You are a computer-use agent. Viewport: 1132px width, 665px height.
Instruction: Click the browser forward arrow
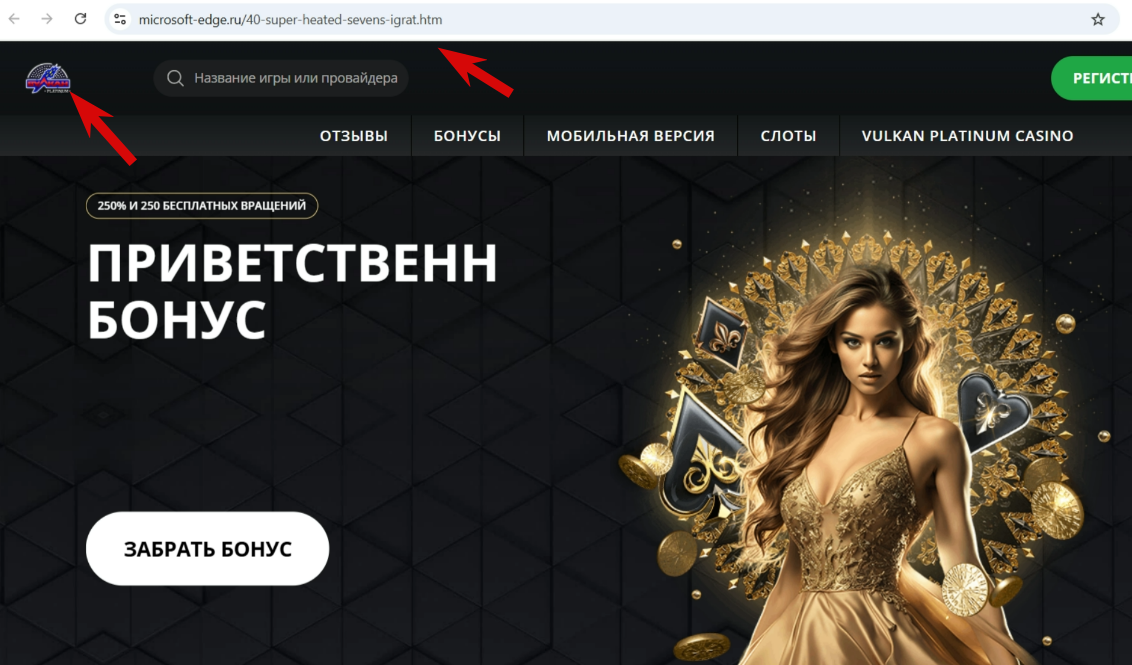[47, 19]
